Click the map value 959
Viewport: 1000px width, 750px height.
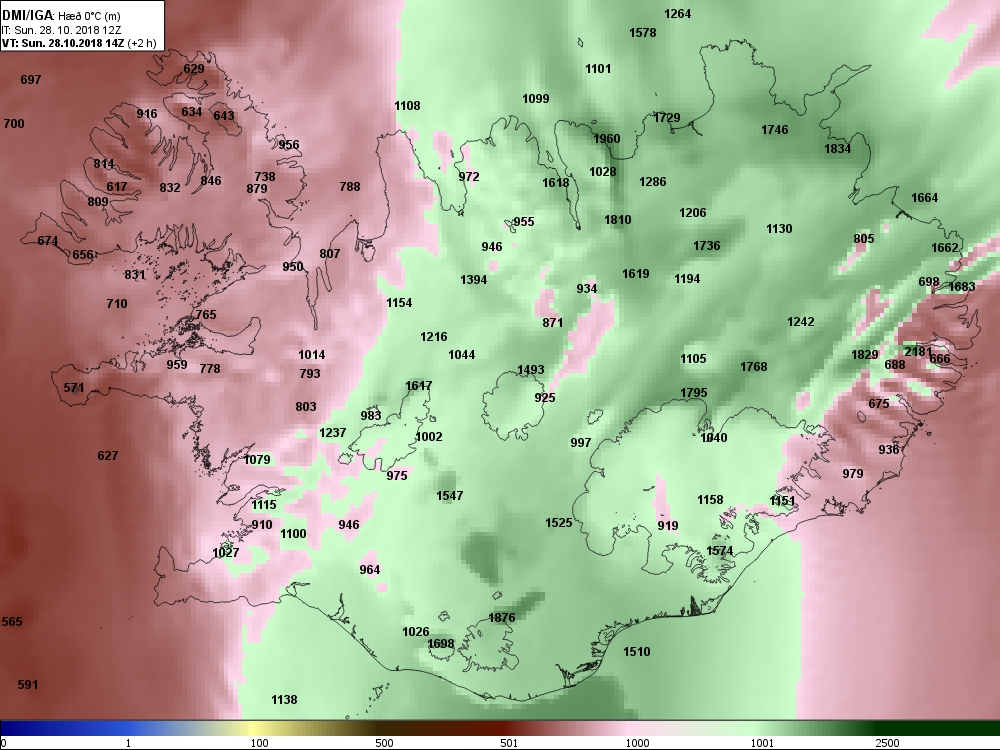[177, 365]
